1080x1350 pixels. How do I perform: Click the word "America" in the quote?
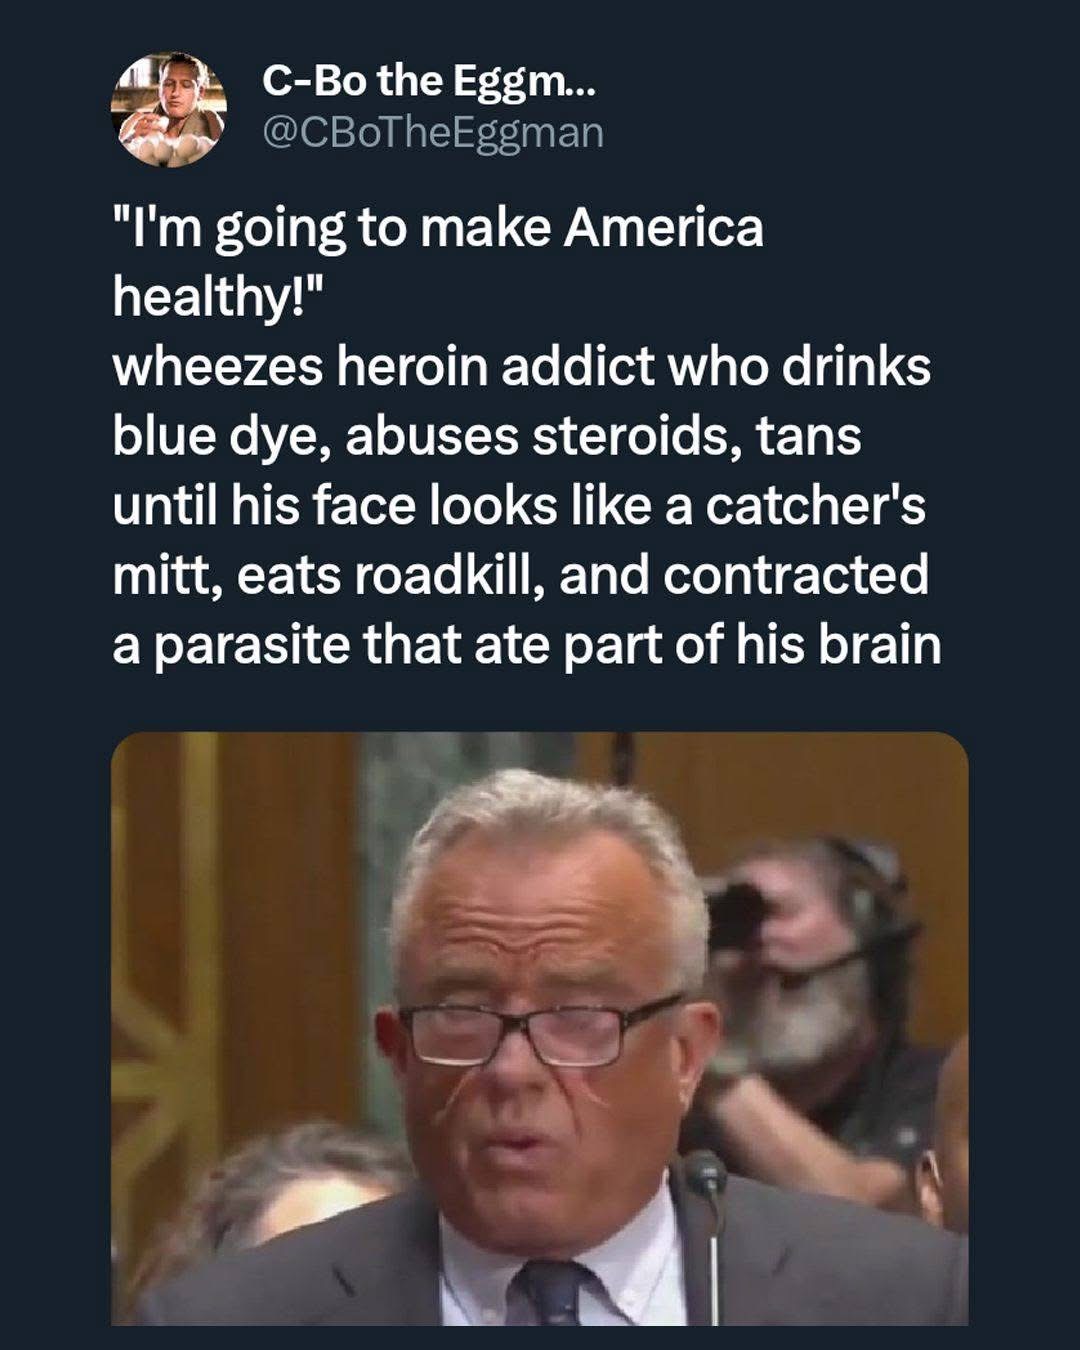(x=664, y=228)
